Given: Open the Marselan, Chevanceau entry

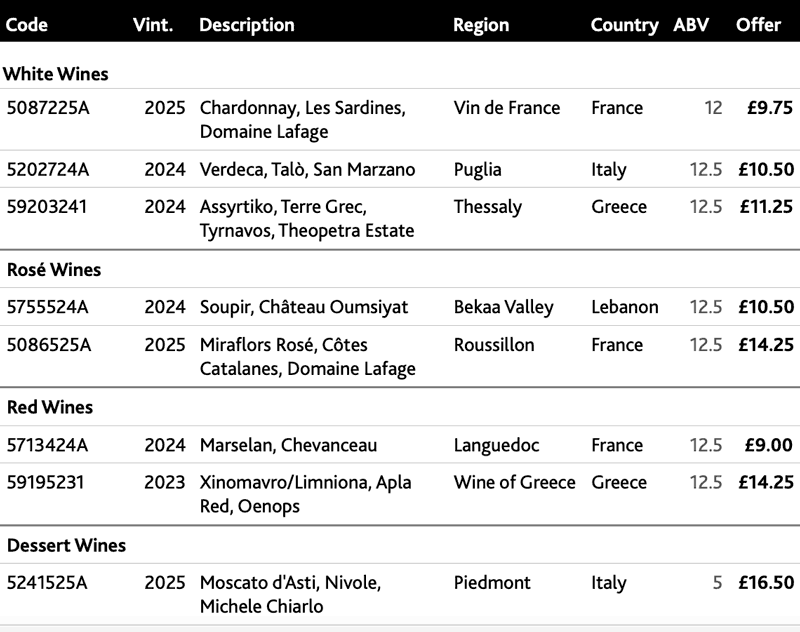Looking at the screenshot, I should (288, 445).
